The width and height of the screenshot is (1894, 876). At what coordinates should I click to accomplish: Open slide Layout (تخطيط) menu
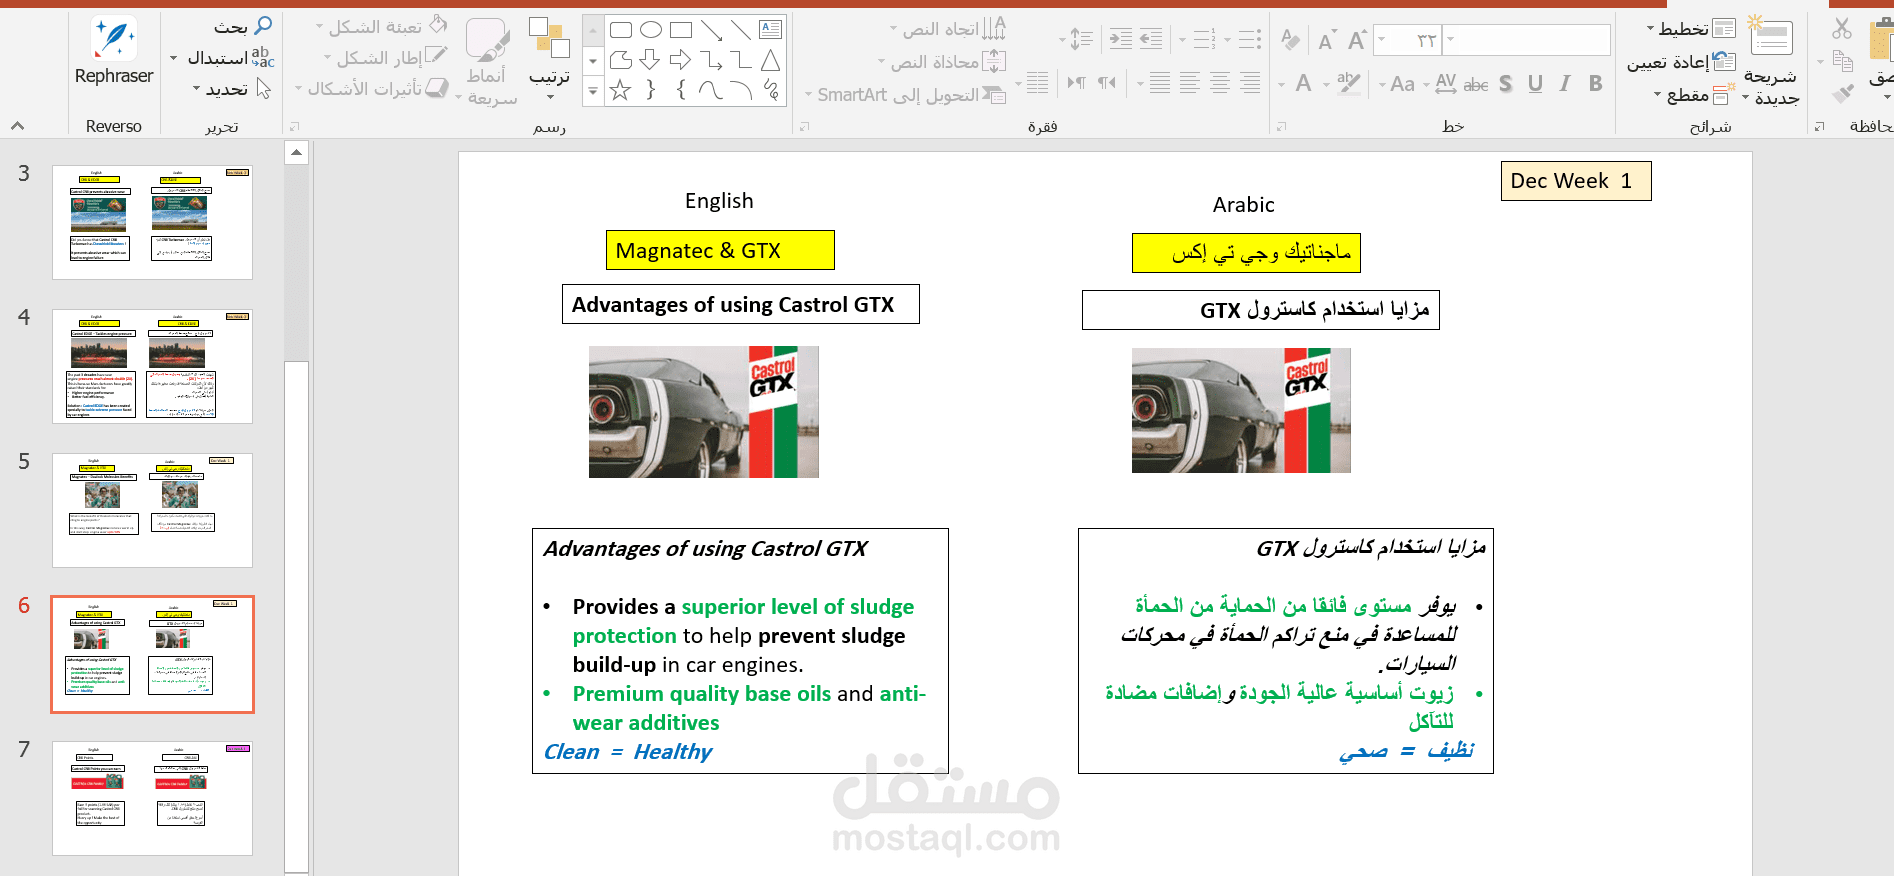pyautogui.click(x=1691, y=29)
